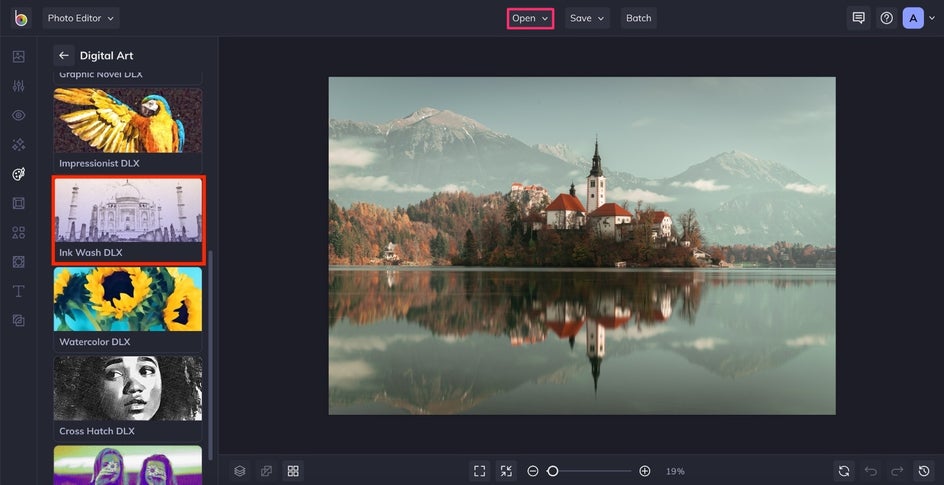Toggle the layers panel icon

(240, 471)
